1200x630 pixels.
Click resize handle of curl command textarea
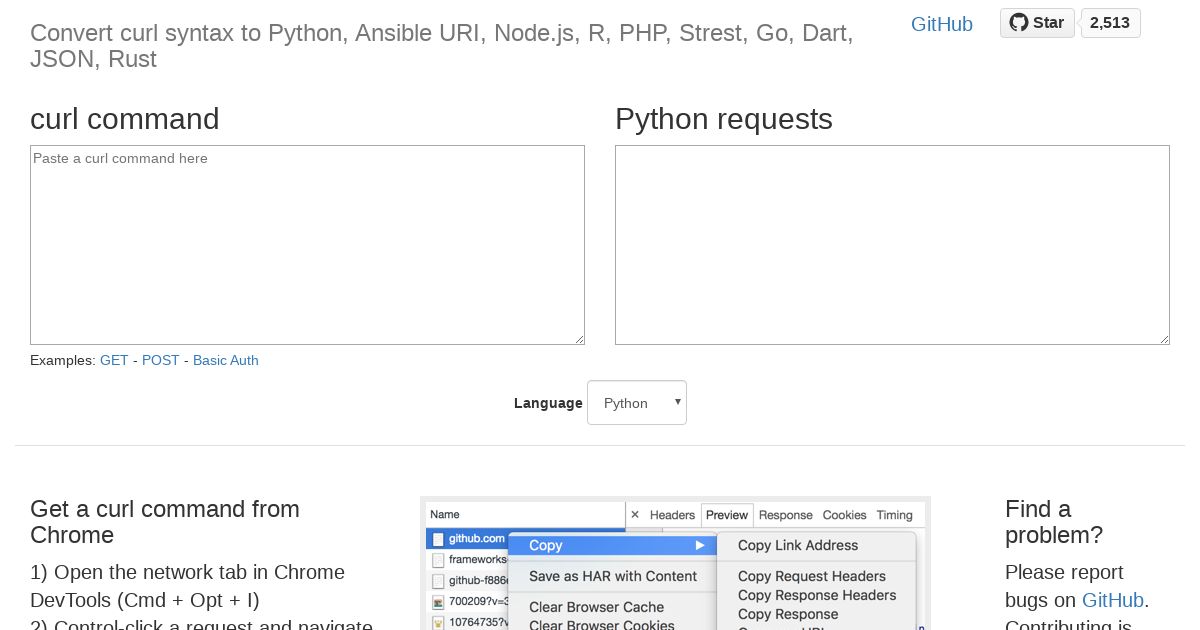[579, 339]
